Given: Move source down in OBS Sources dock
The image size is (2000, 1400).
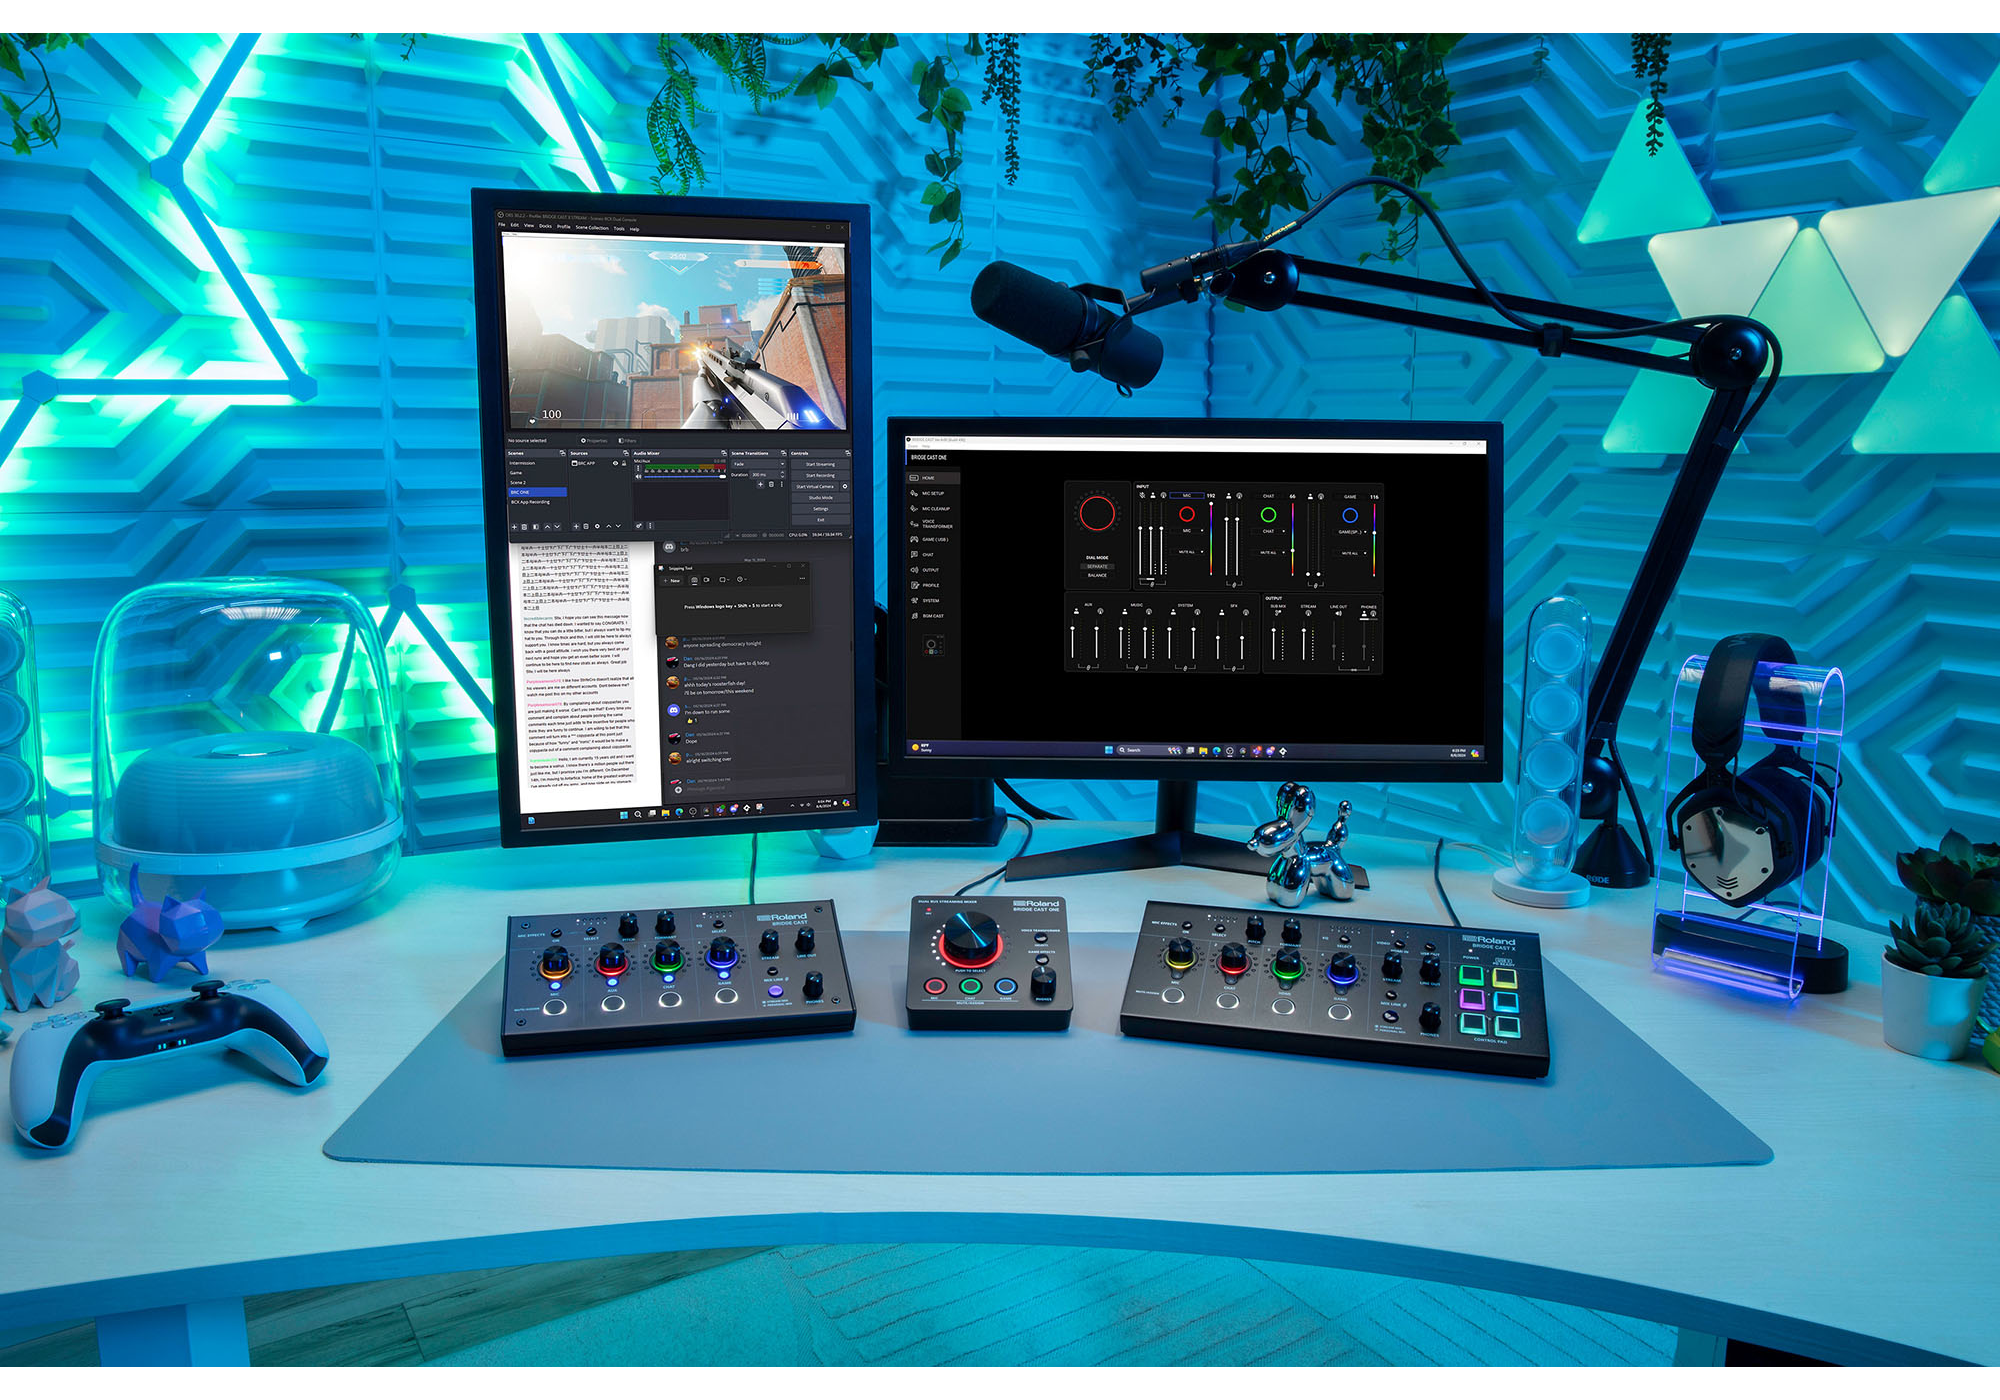Looking at the screenshot, I should pos(618,526).
